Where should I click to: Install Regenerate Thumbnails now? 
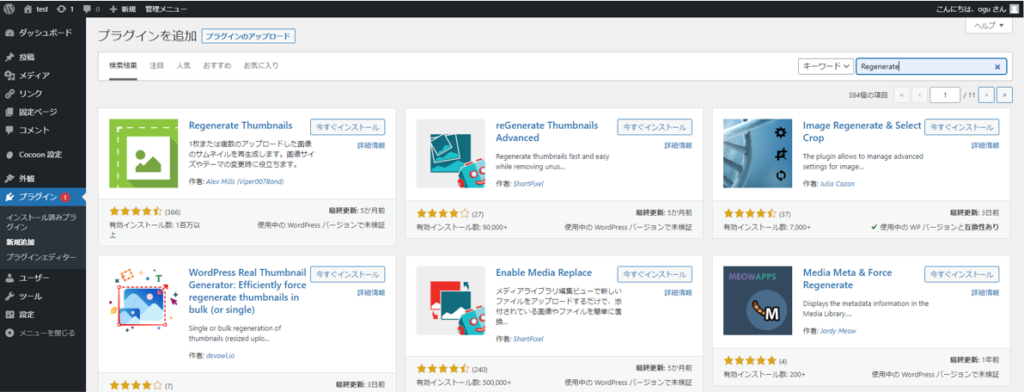[347, 127]
